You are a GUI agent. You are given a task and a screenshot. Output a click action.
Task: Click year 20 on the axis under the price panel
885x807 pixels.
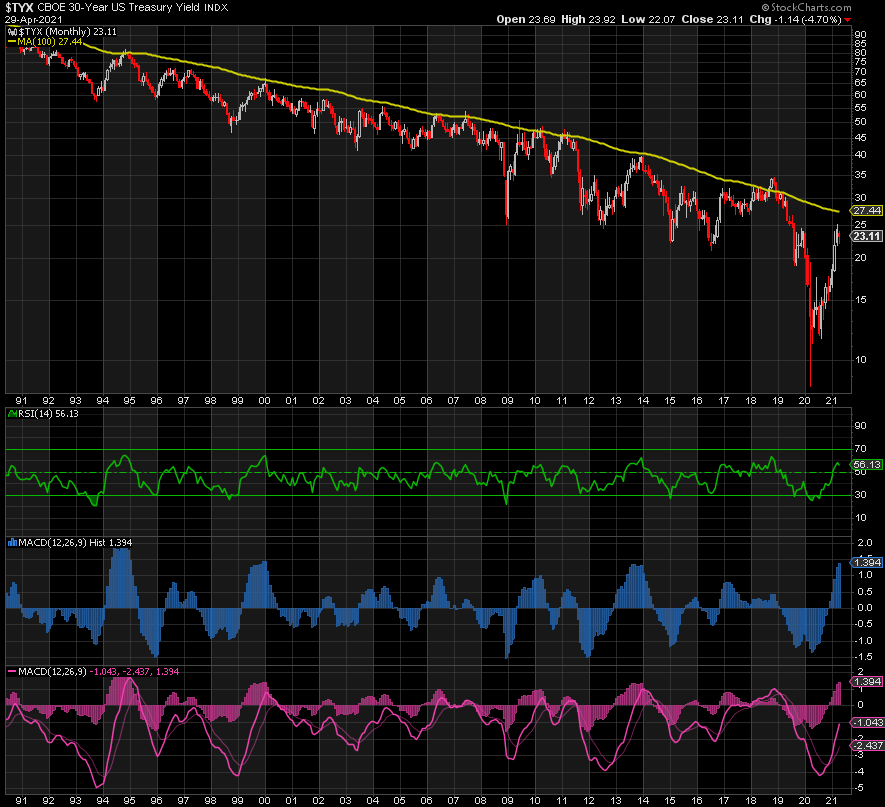[804, 401]
